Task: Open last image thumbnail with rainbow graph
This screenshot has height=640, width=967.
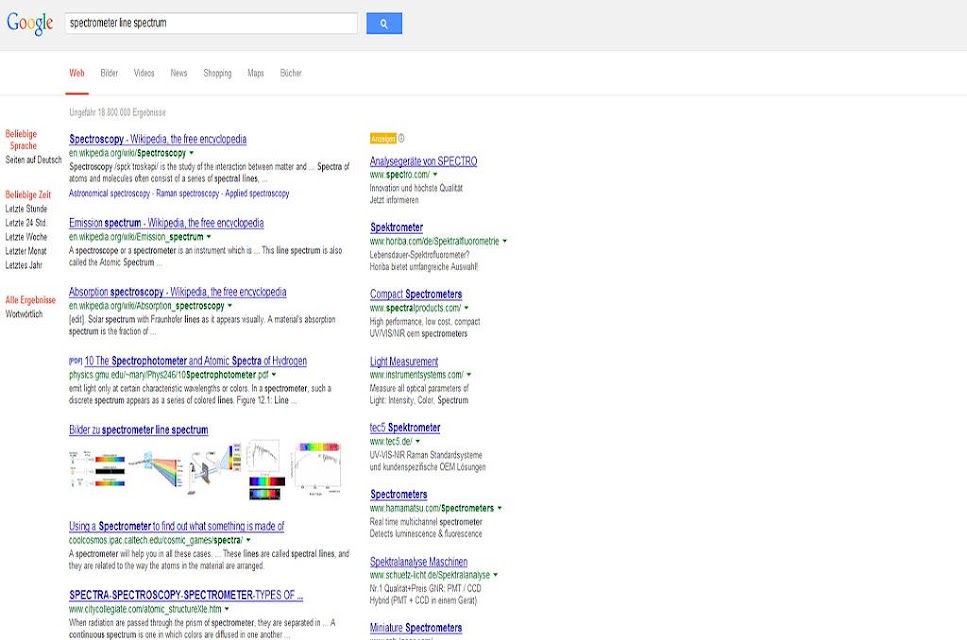Action: (318, 467)
